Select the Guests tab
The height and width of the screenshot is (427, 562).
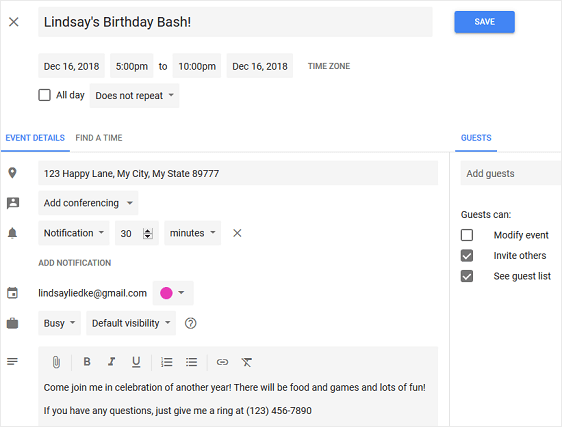(x=476, y=138)
